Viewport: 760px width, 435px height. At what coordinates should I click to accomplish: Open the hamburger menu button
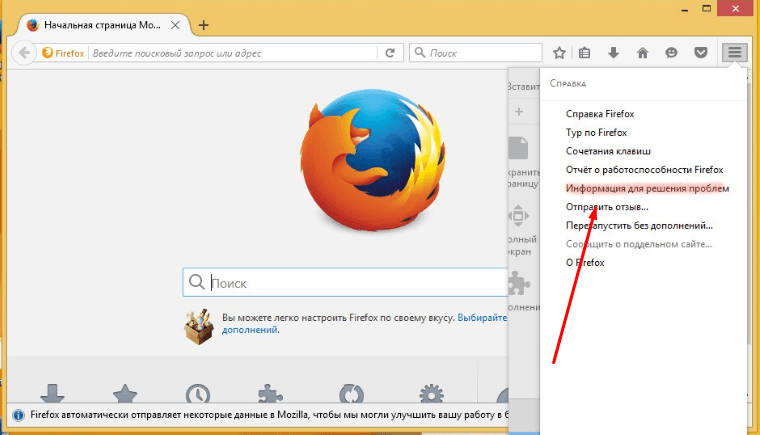(734, 52)
